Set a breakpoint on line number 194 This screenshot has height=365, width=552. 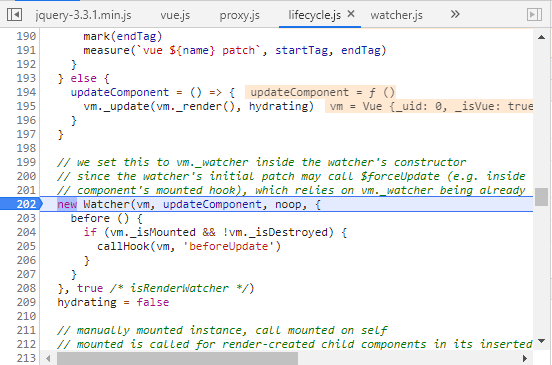tap(26, 92)
